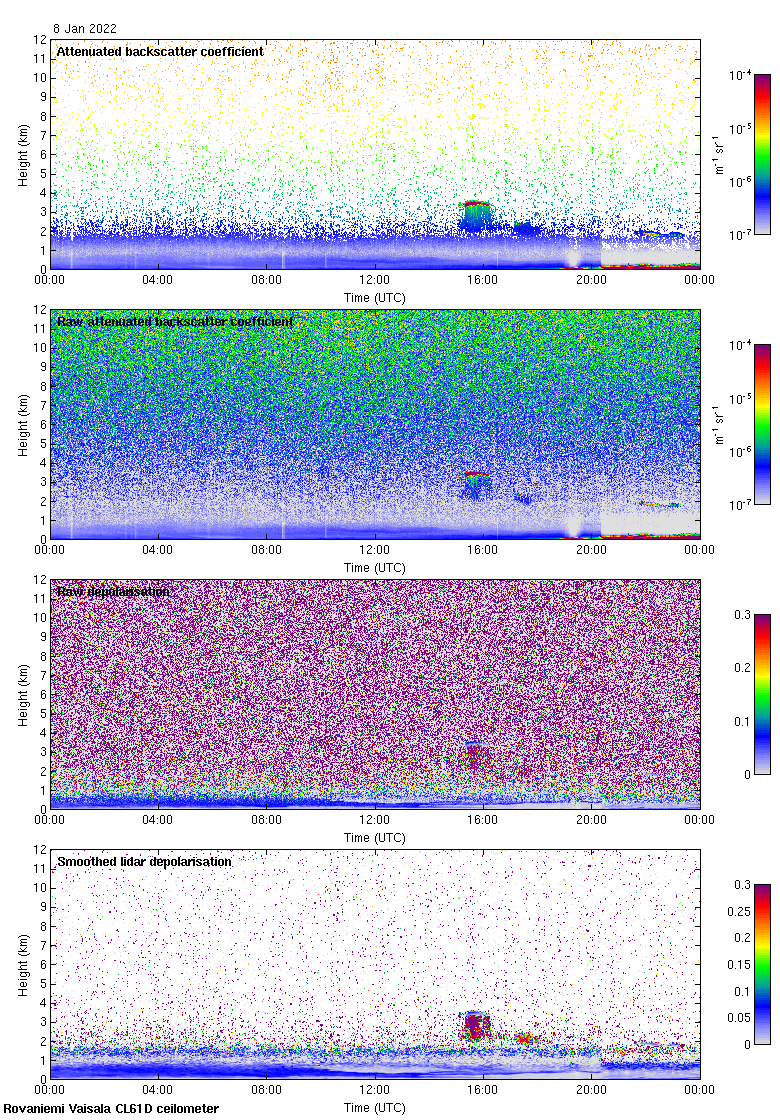Click the attenuated backscatter panel's colour bar
This screenshot has width=780, height=1120.
point(762,154)
